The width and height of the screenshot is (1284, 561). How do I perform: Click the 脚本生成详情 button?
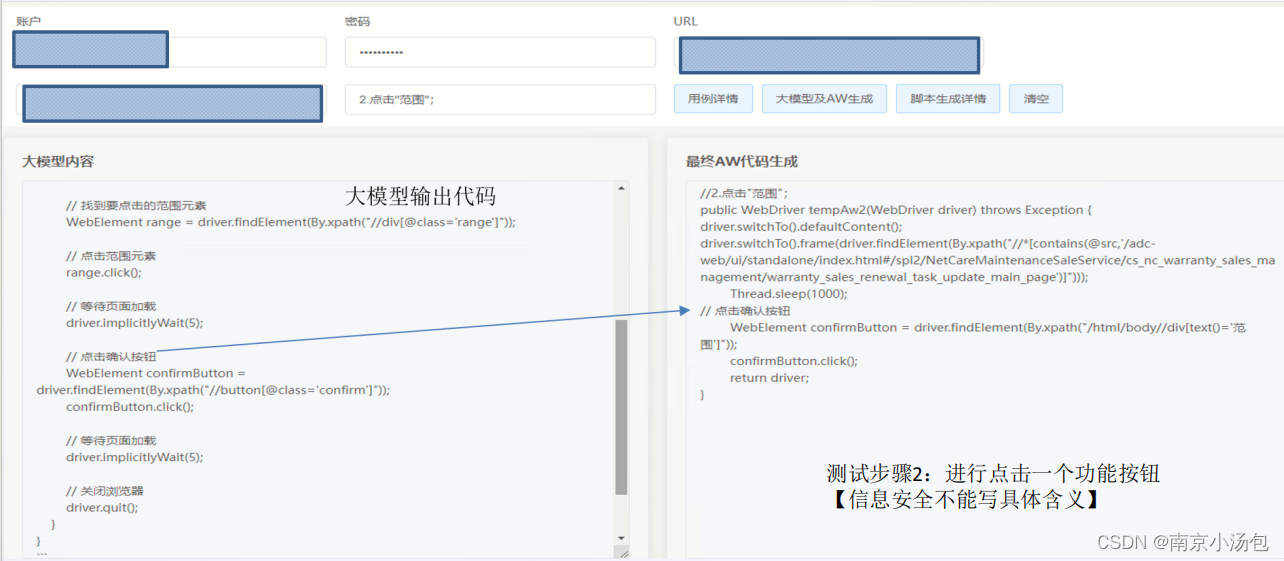[948, 99]
